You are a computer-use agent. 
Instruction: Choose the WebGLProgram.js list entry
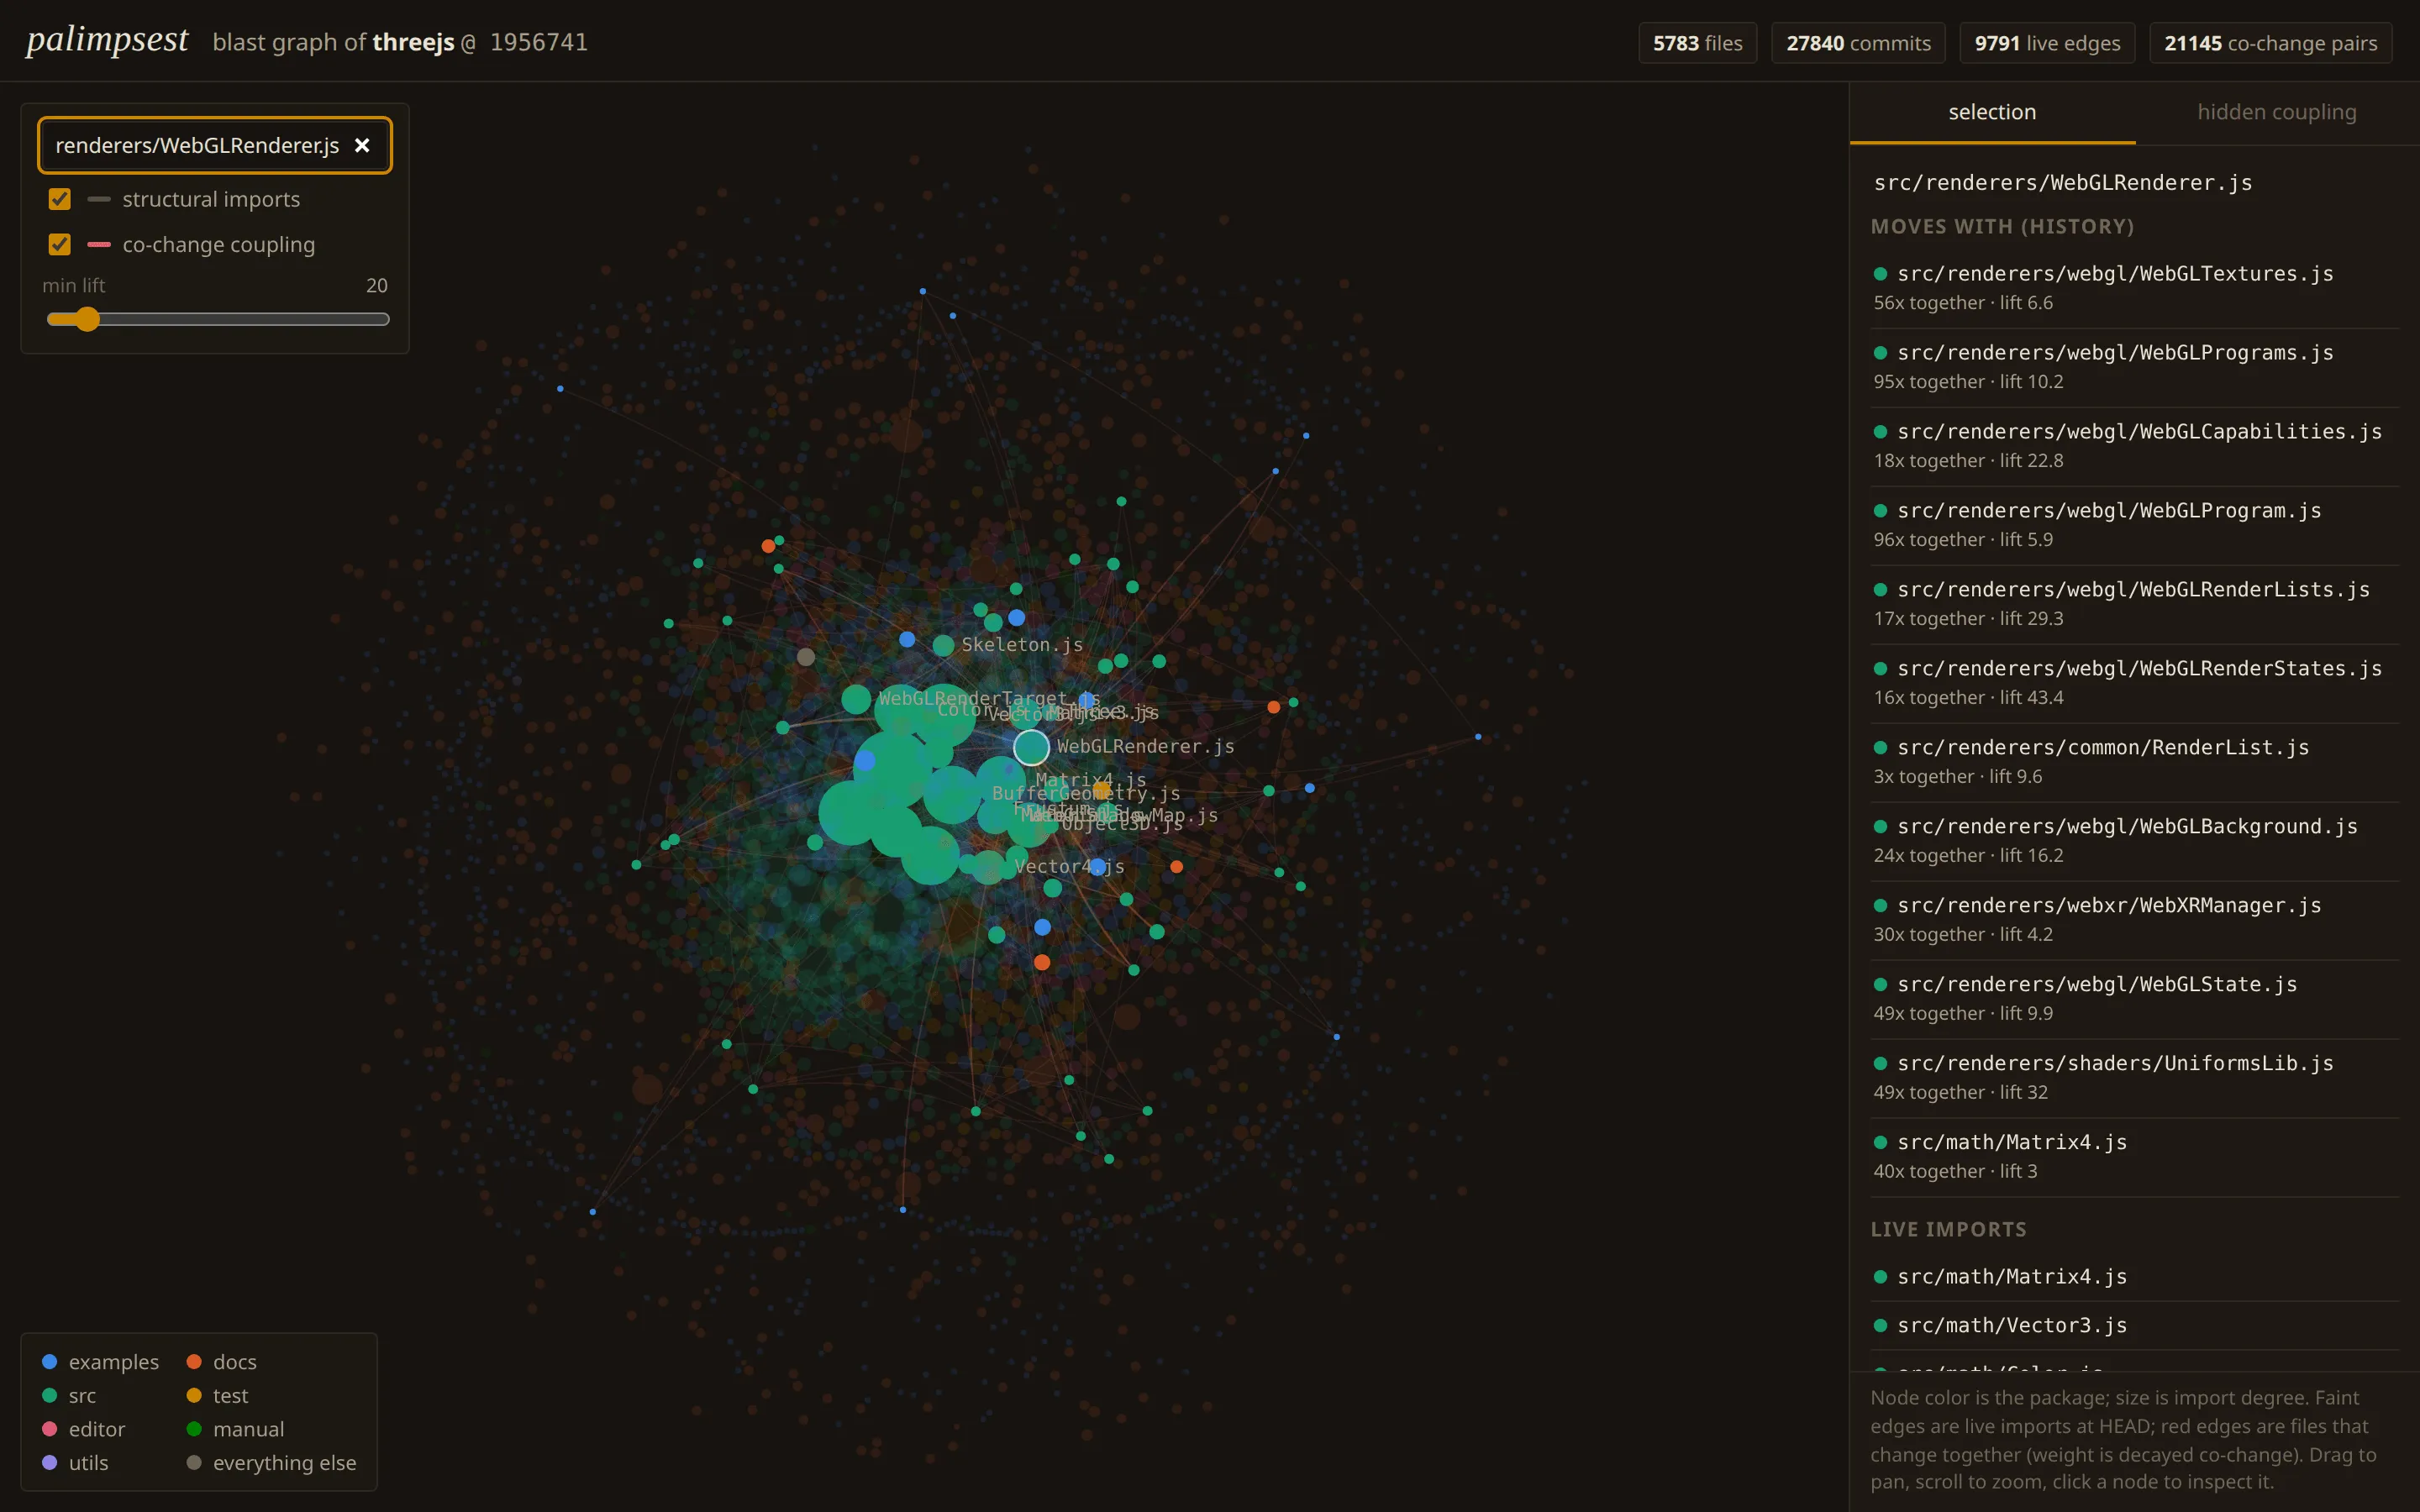point(2134,525)
